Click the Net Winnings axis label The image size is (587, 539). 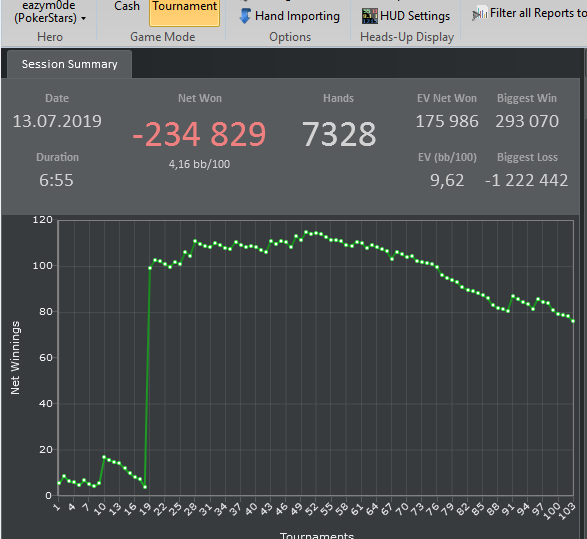coord(15,358)
